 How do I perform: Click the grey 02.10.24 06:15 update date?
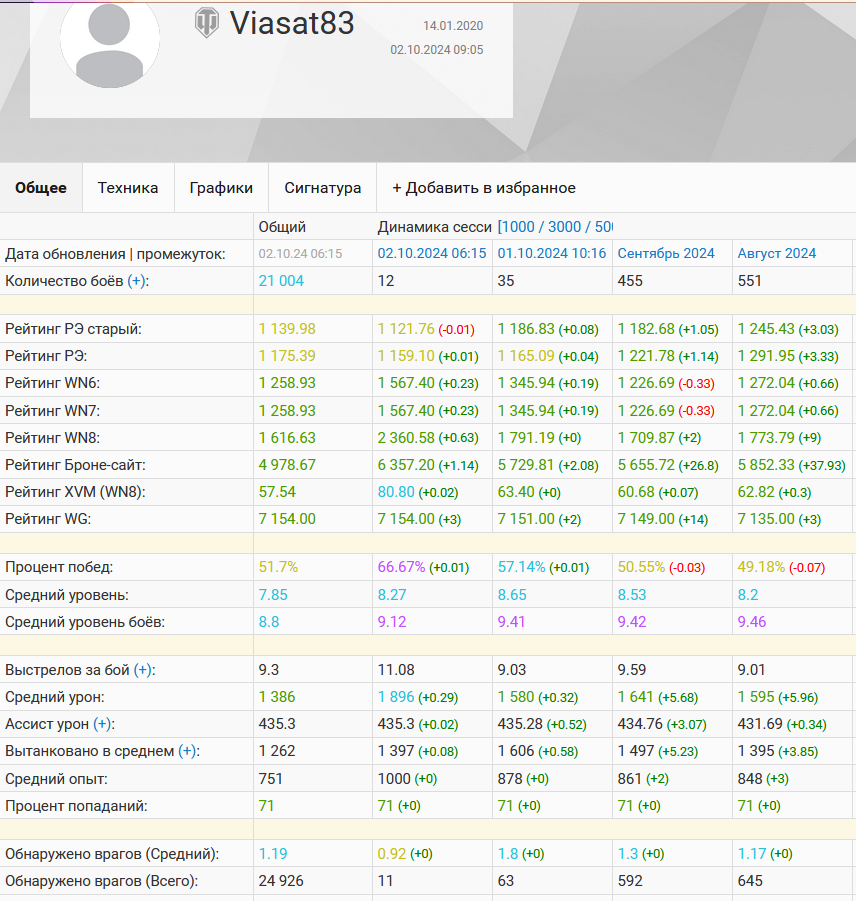coord(300,254)
